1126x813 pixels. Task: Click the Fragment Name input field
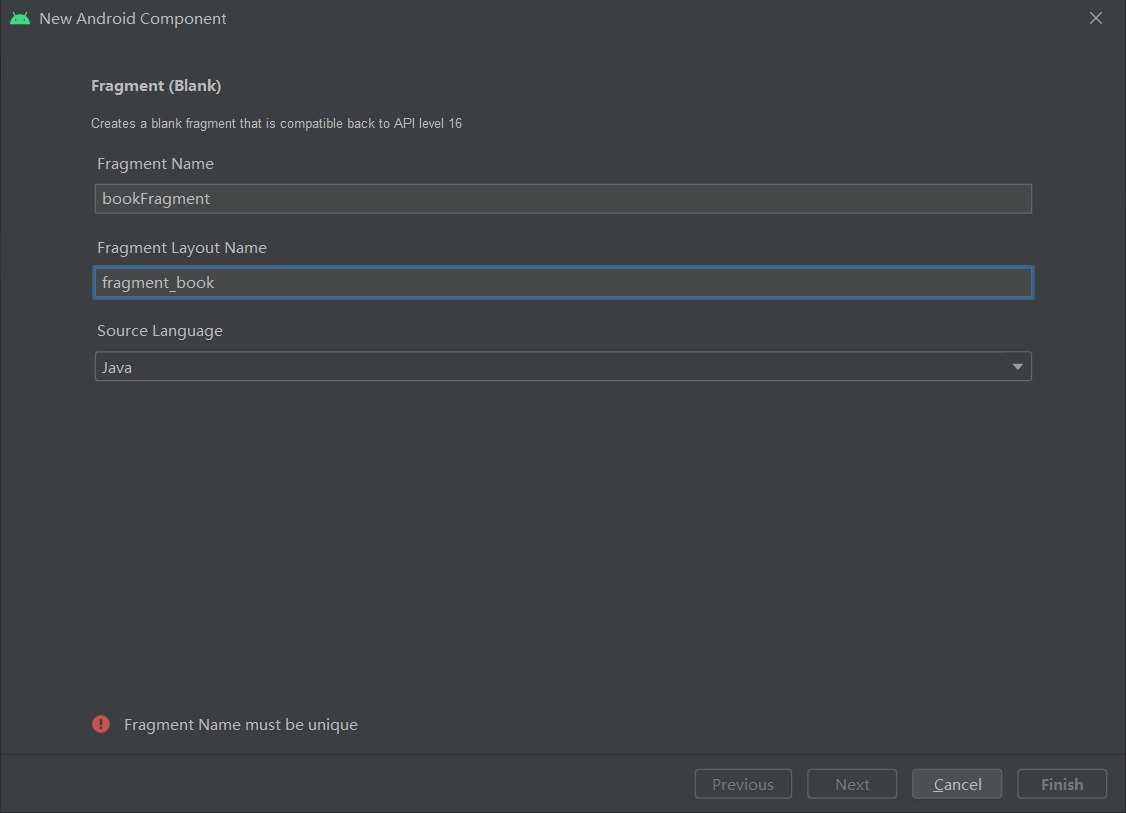[x=563, y=199]
